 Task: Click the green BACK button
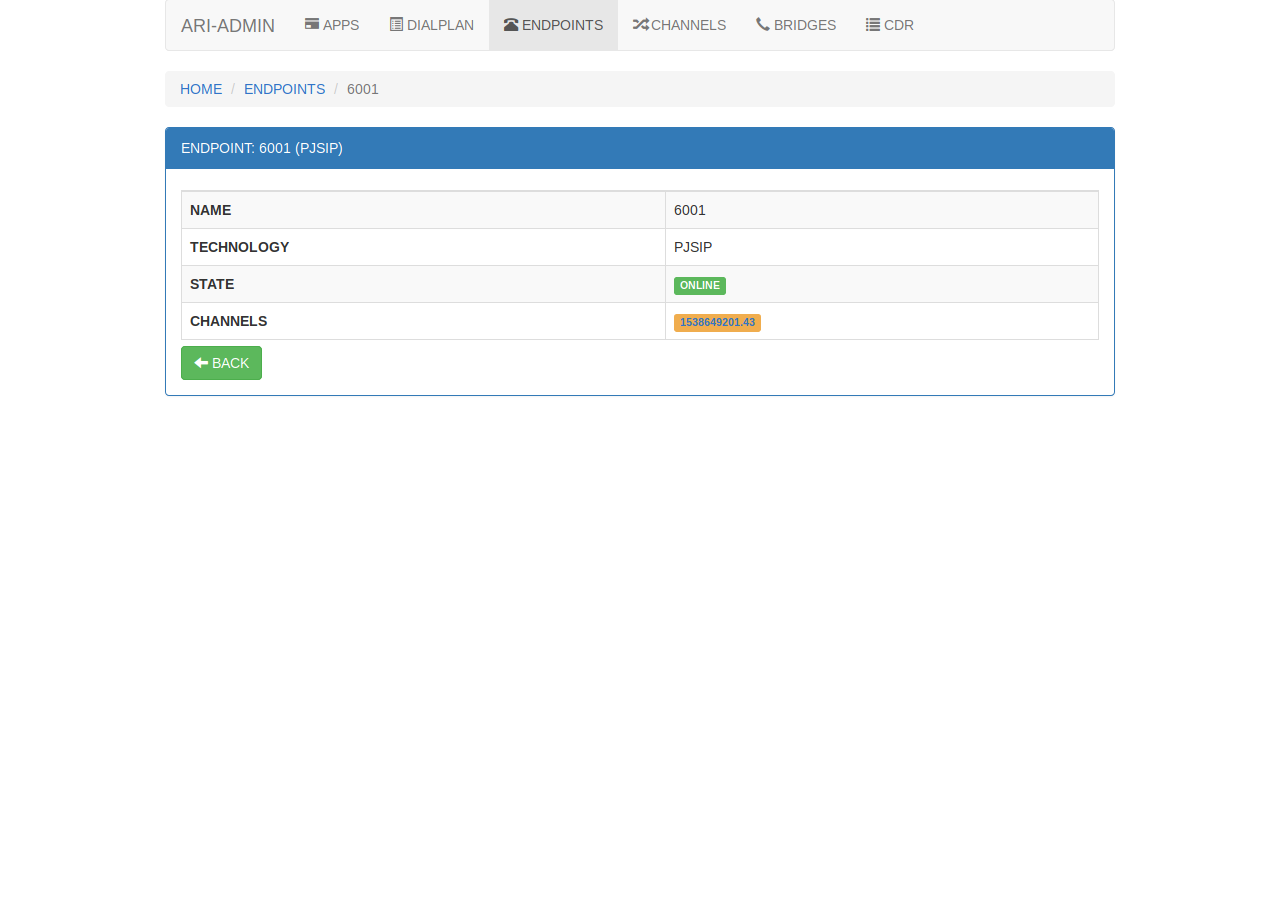(x=221, y=363)
